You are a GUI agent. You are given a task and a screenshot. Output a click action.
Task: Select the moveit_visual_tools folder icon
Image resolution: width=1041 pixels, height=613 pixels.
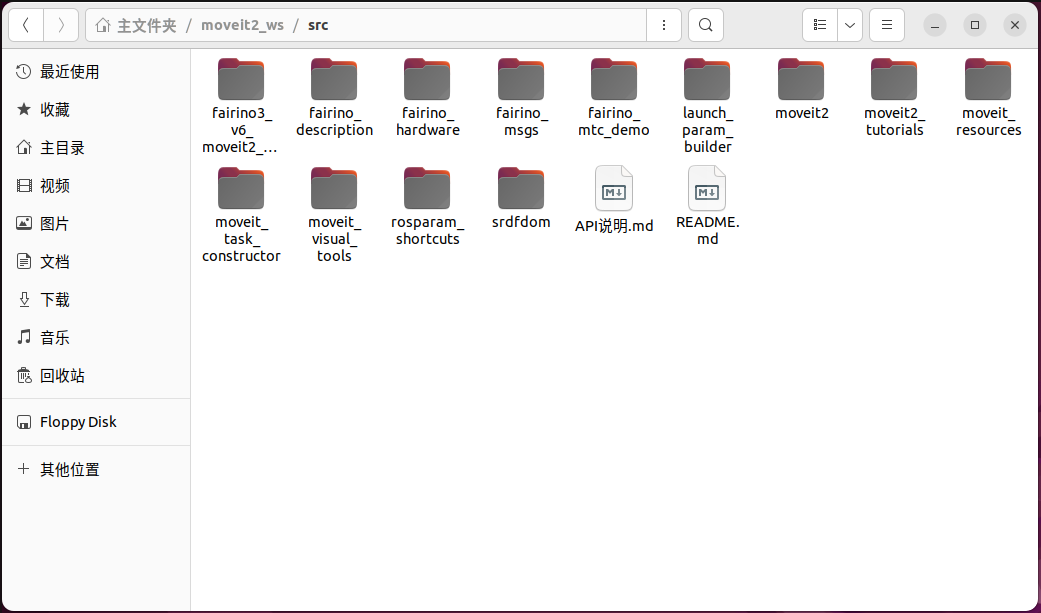pyautogui.click(x=334, y=188)
